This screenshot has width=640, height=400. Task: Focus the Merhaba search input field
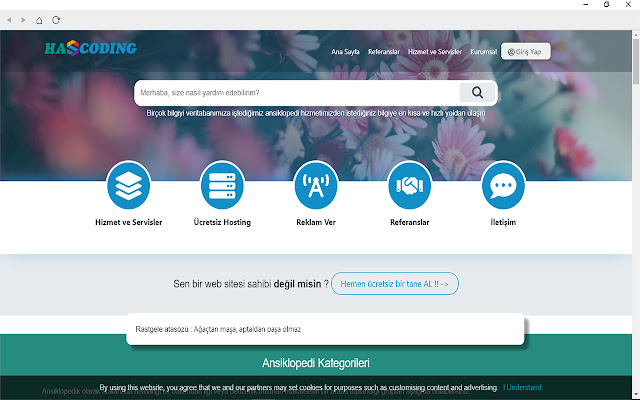(298, 93)
